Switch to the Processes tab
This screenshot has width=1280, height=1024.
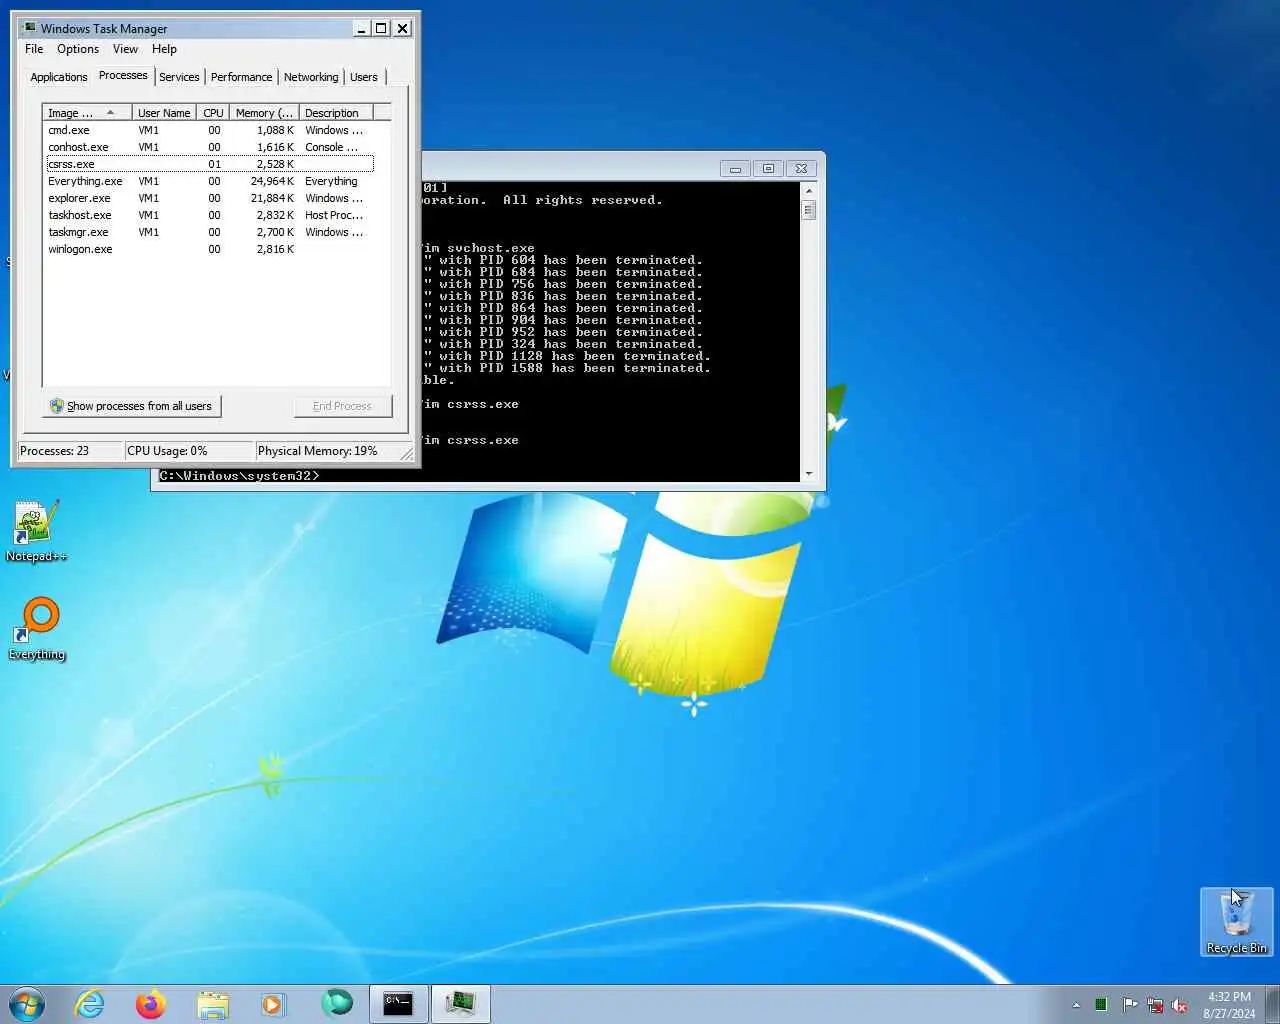pyautogui.click(x=123, y=76)
